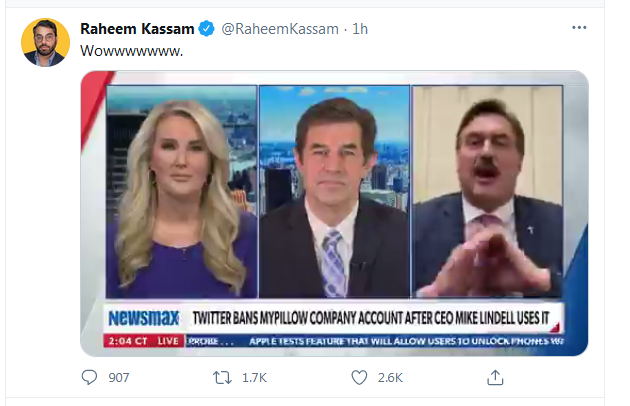Click the 907 replies count
The image size is (630, 406).
(x=118, y=378)
